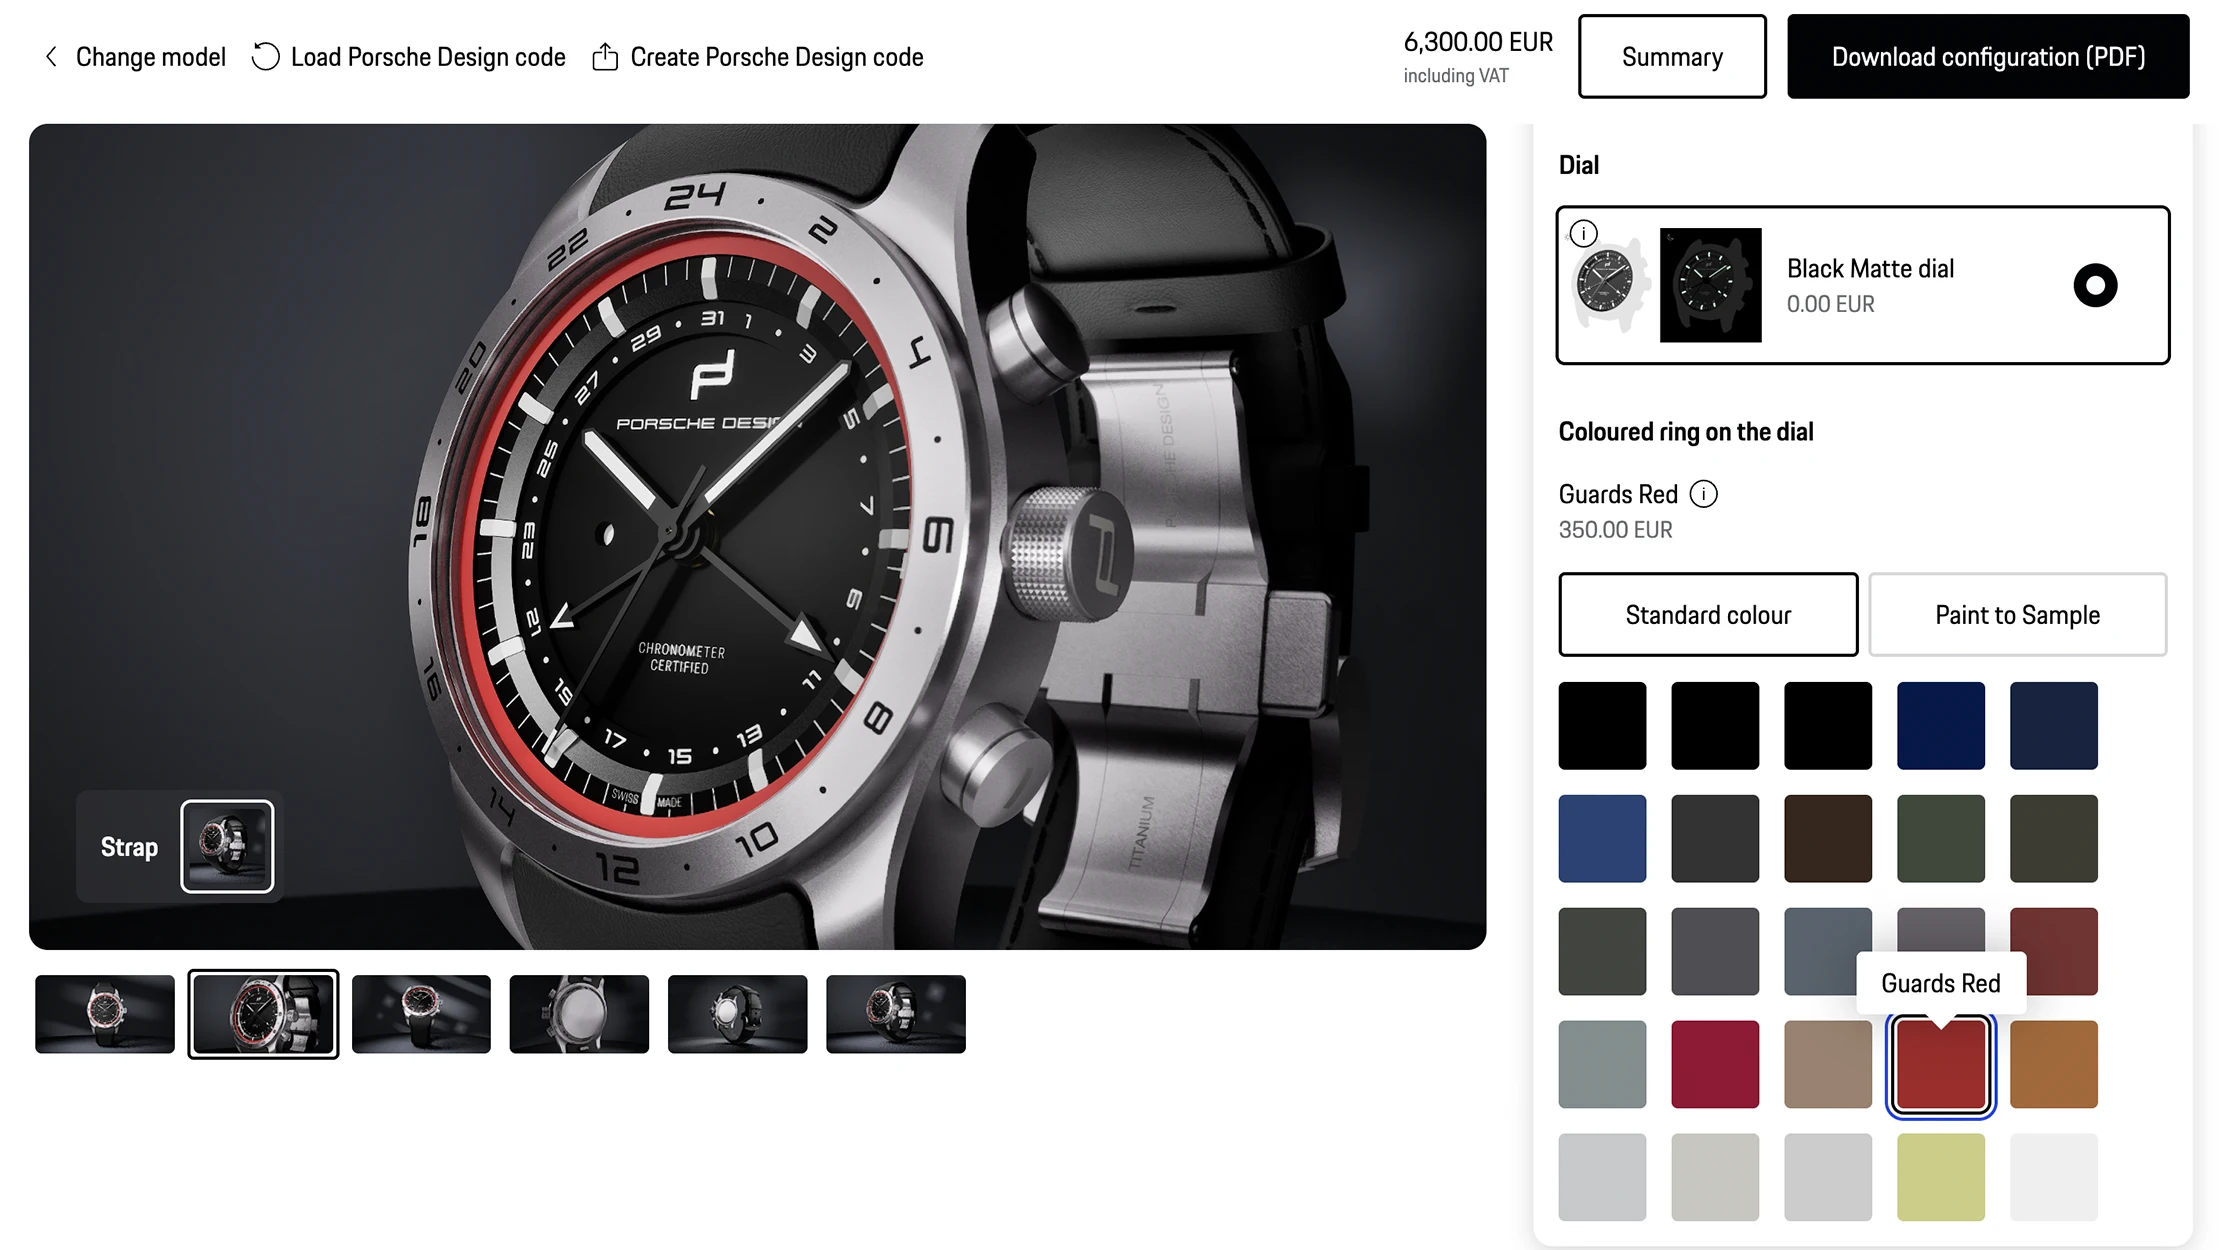Open info icon next to Guards Red label

pyautogui.click(x=1703, y=494)
